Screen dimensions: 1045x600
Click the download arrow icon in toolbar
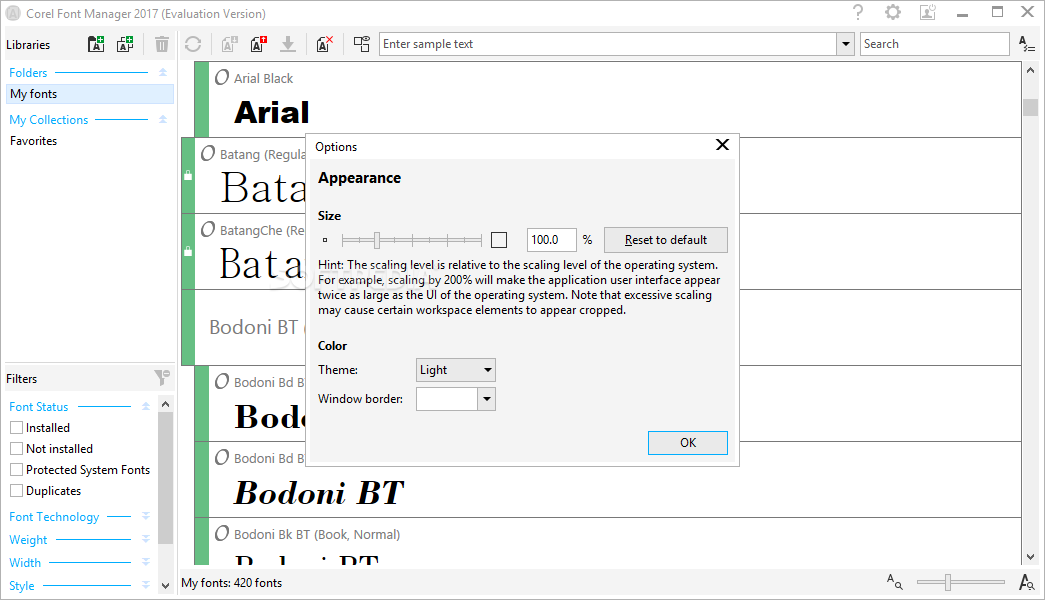coord(287,44)
